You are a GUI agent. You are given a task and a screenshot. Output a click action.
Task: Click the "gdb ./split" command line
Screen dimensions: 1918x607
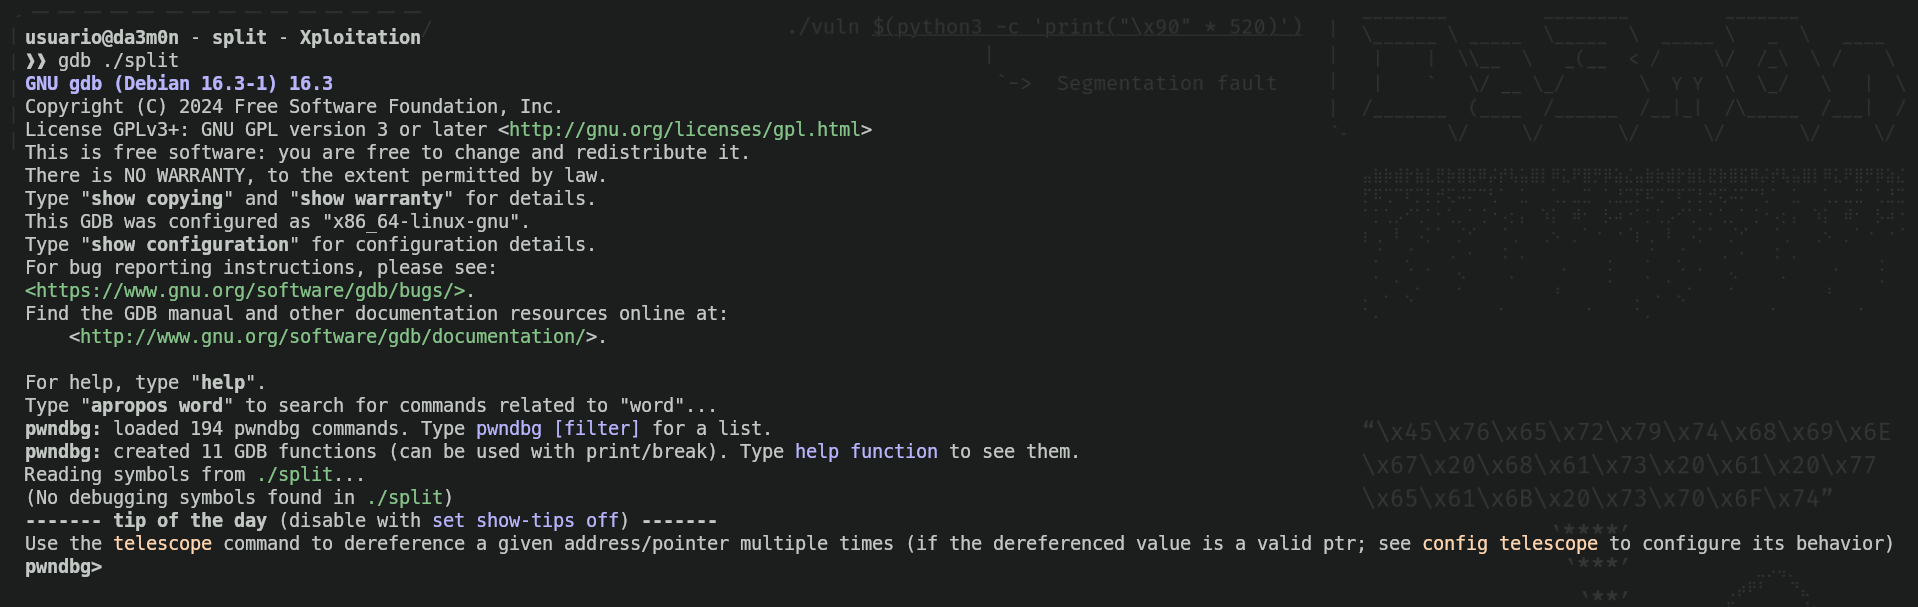(x=118, y=61)
